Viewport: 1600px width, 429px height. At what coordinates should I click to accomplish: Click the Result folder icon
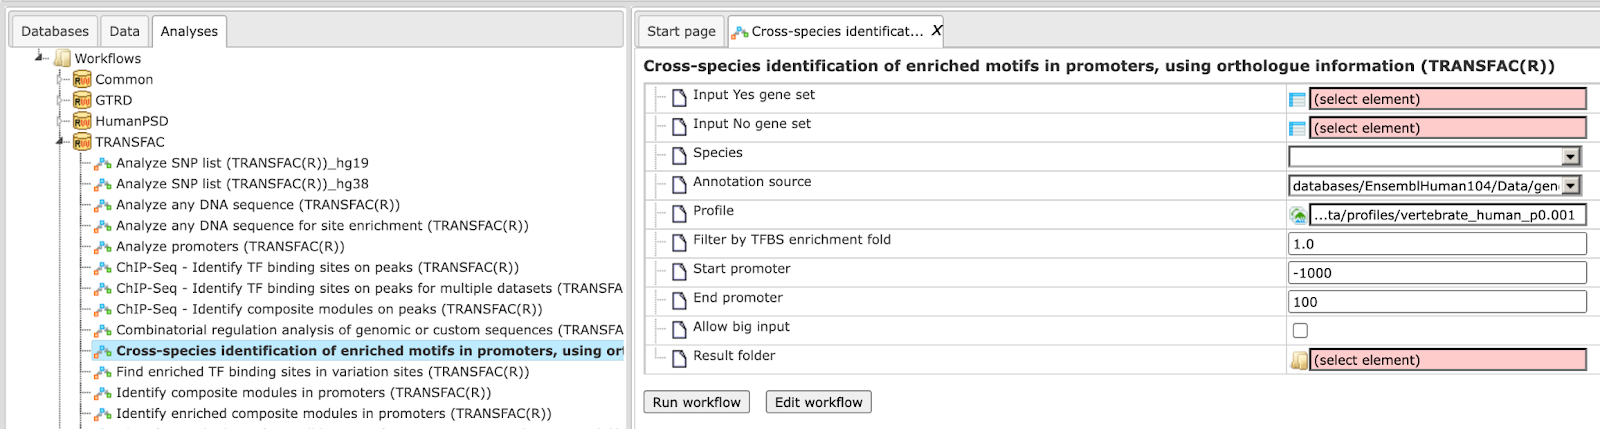1299,360
